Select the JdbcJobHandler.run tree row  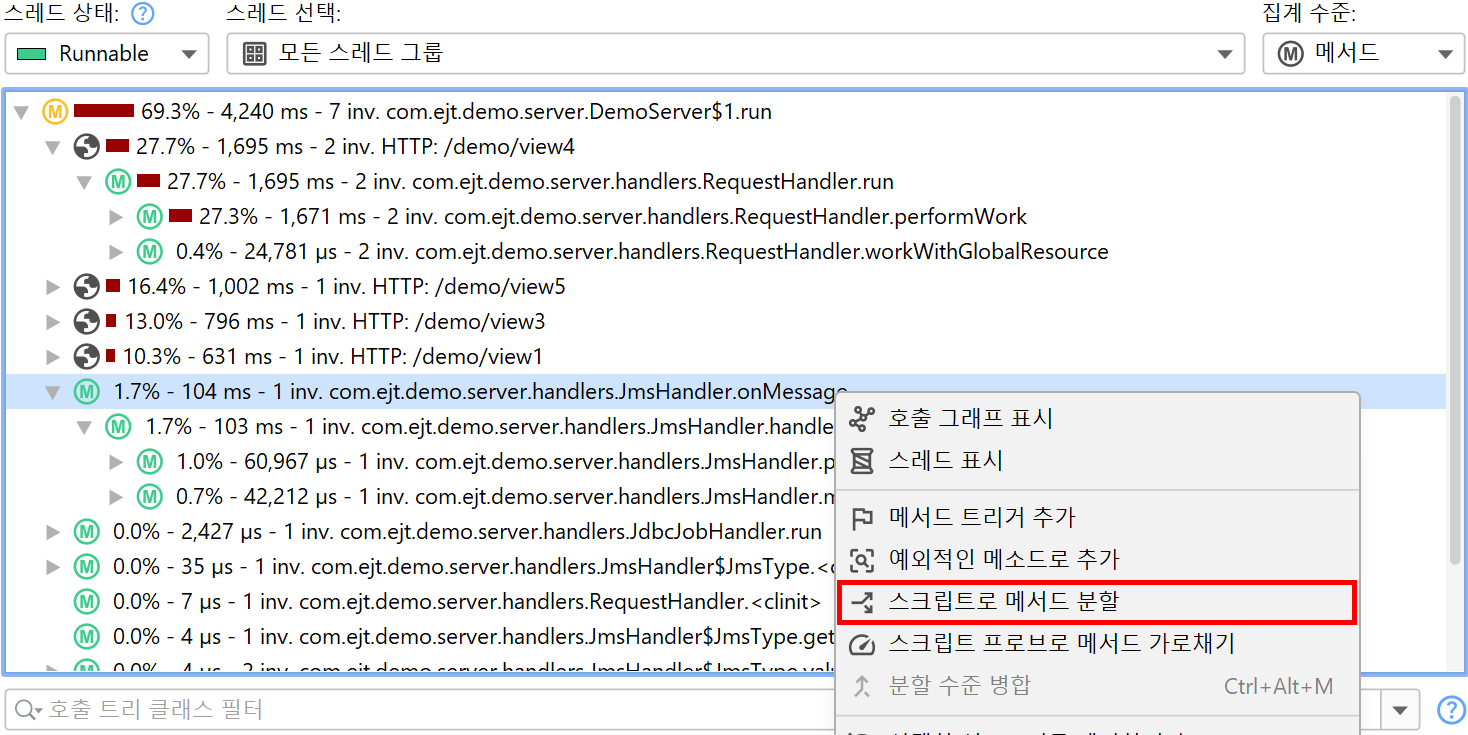[x=466, y=532]
